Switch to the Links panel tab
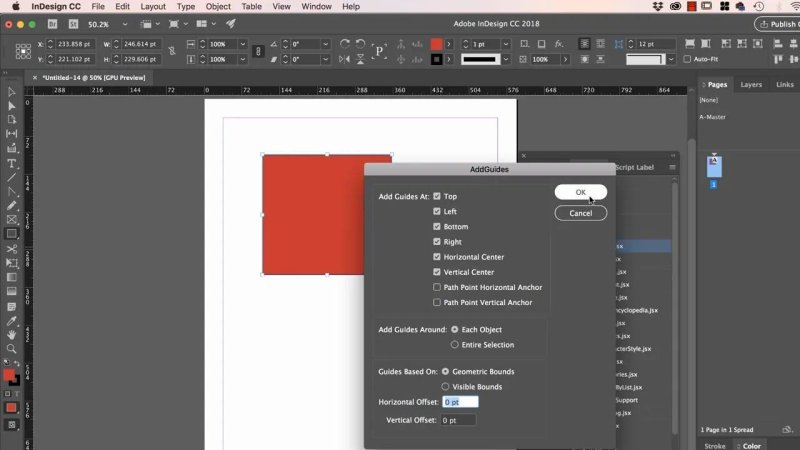Screen dimensions: 800x450 tap(785, 85)
